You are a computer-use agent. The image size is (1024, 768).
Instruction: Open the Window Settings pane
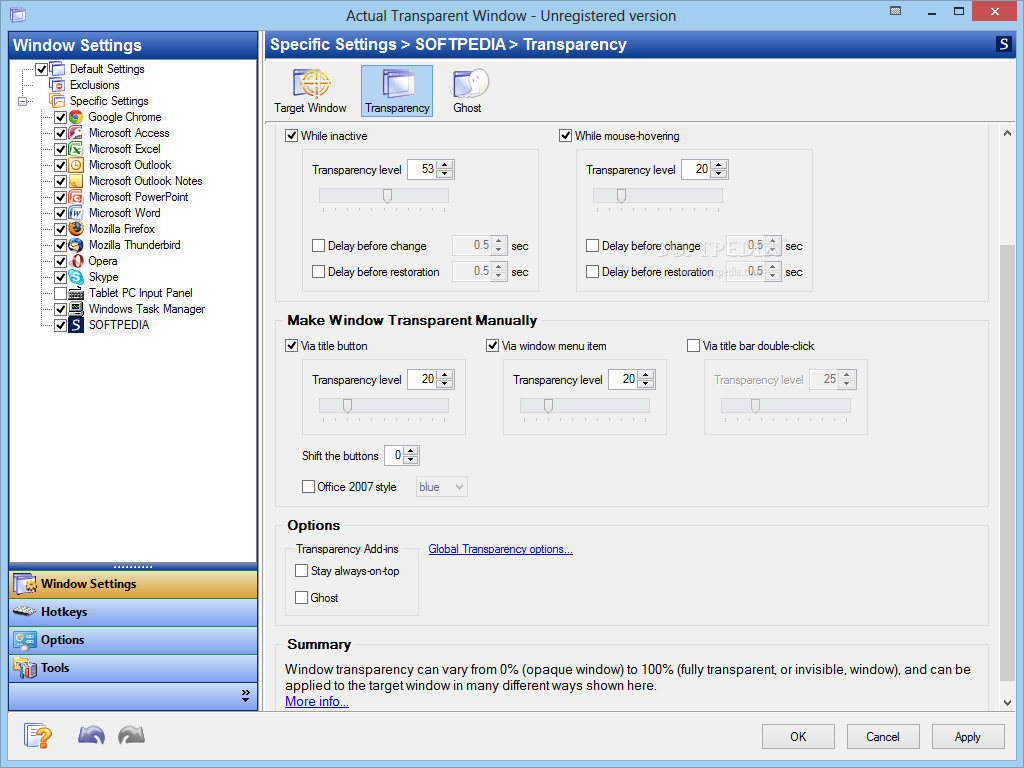pos(133,584)
